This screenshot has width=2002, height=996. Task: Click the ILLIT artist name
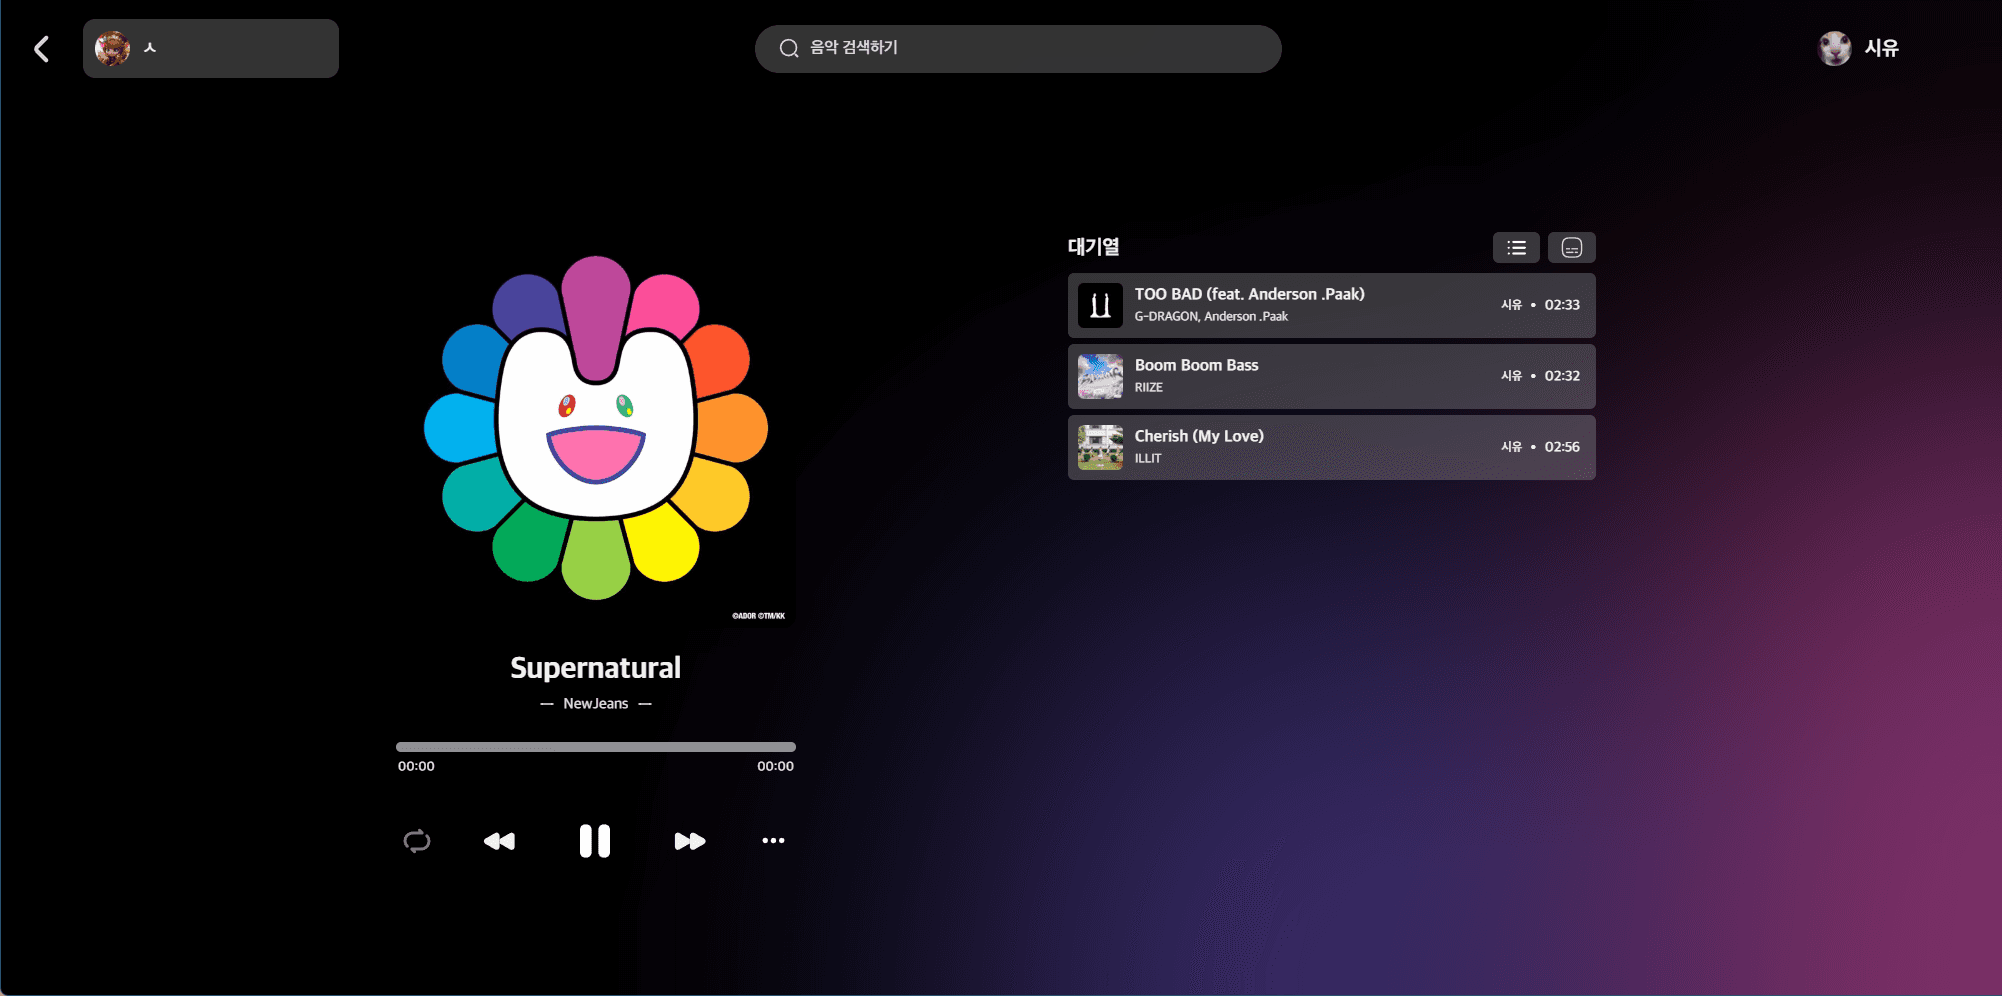tap(1148, 459)
